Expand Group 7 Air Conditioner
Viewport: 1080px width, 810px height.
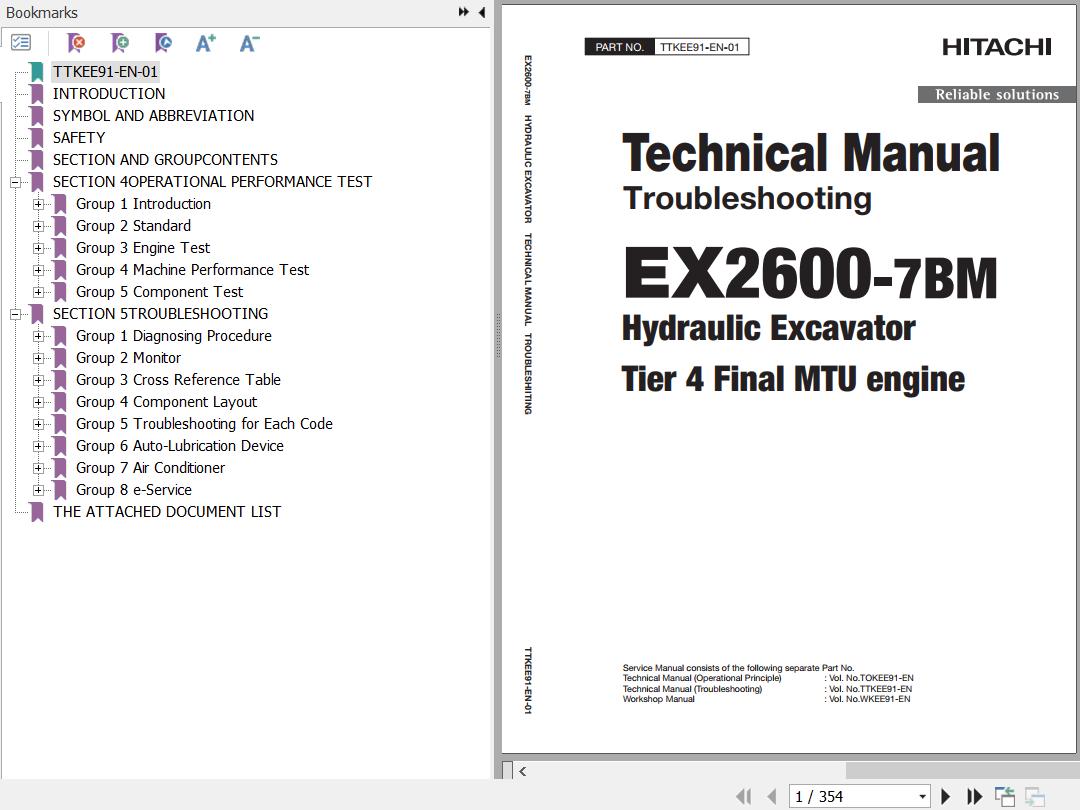pos(38,469)
